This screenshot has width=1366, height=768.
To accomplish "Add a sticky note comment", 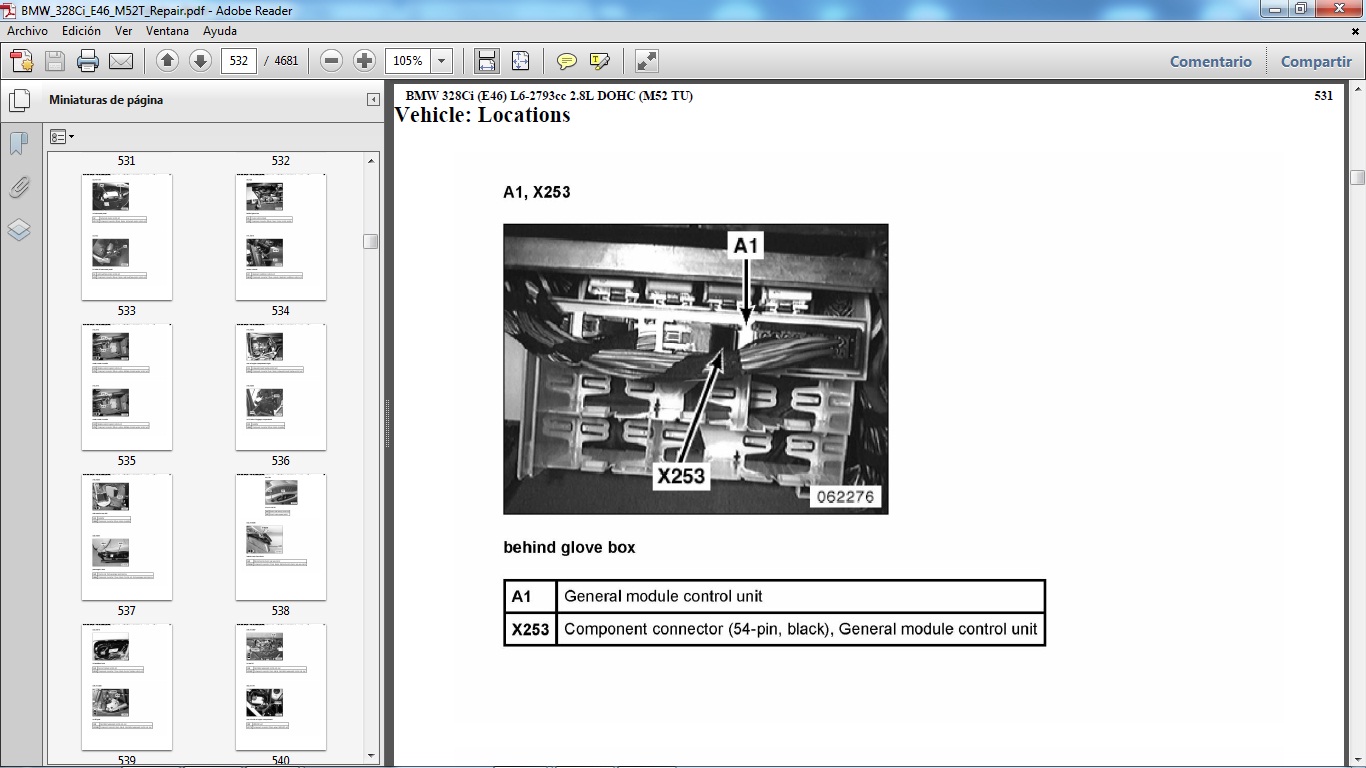I will pos(567,61).
